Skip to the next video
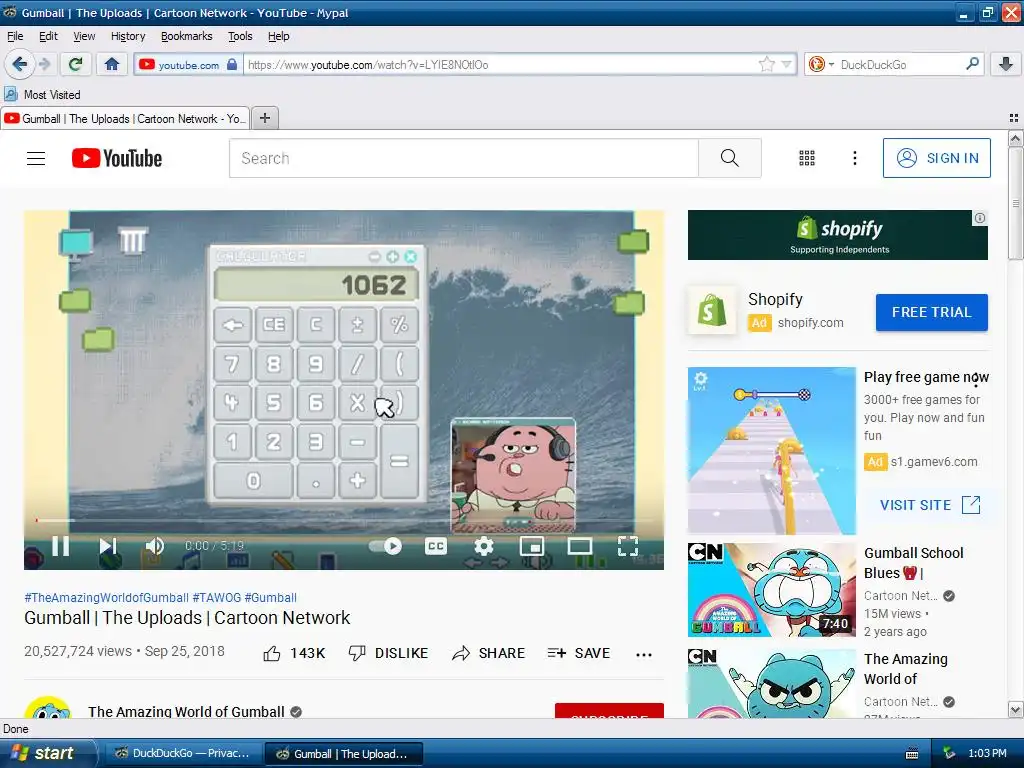Viewport: 1024px width, 768px height. [x=108, y=546]
